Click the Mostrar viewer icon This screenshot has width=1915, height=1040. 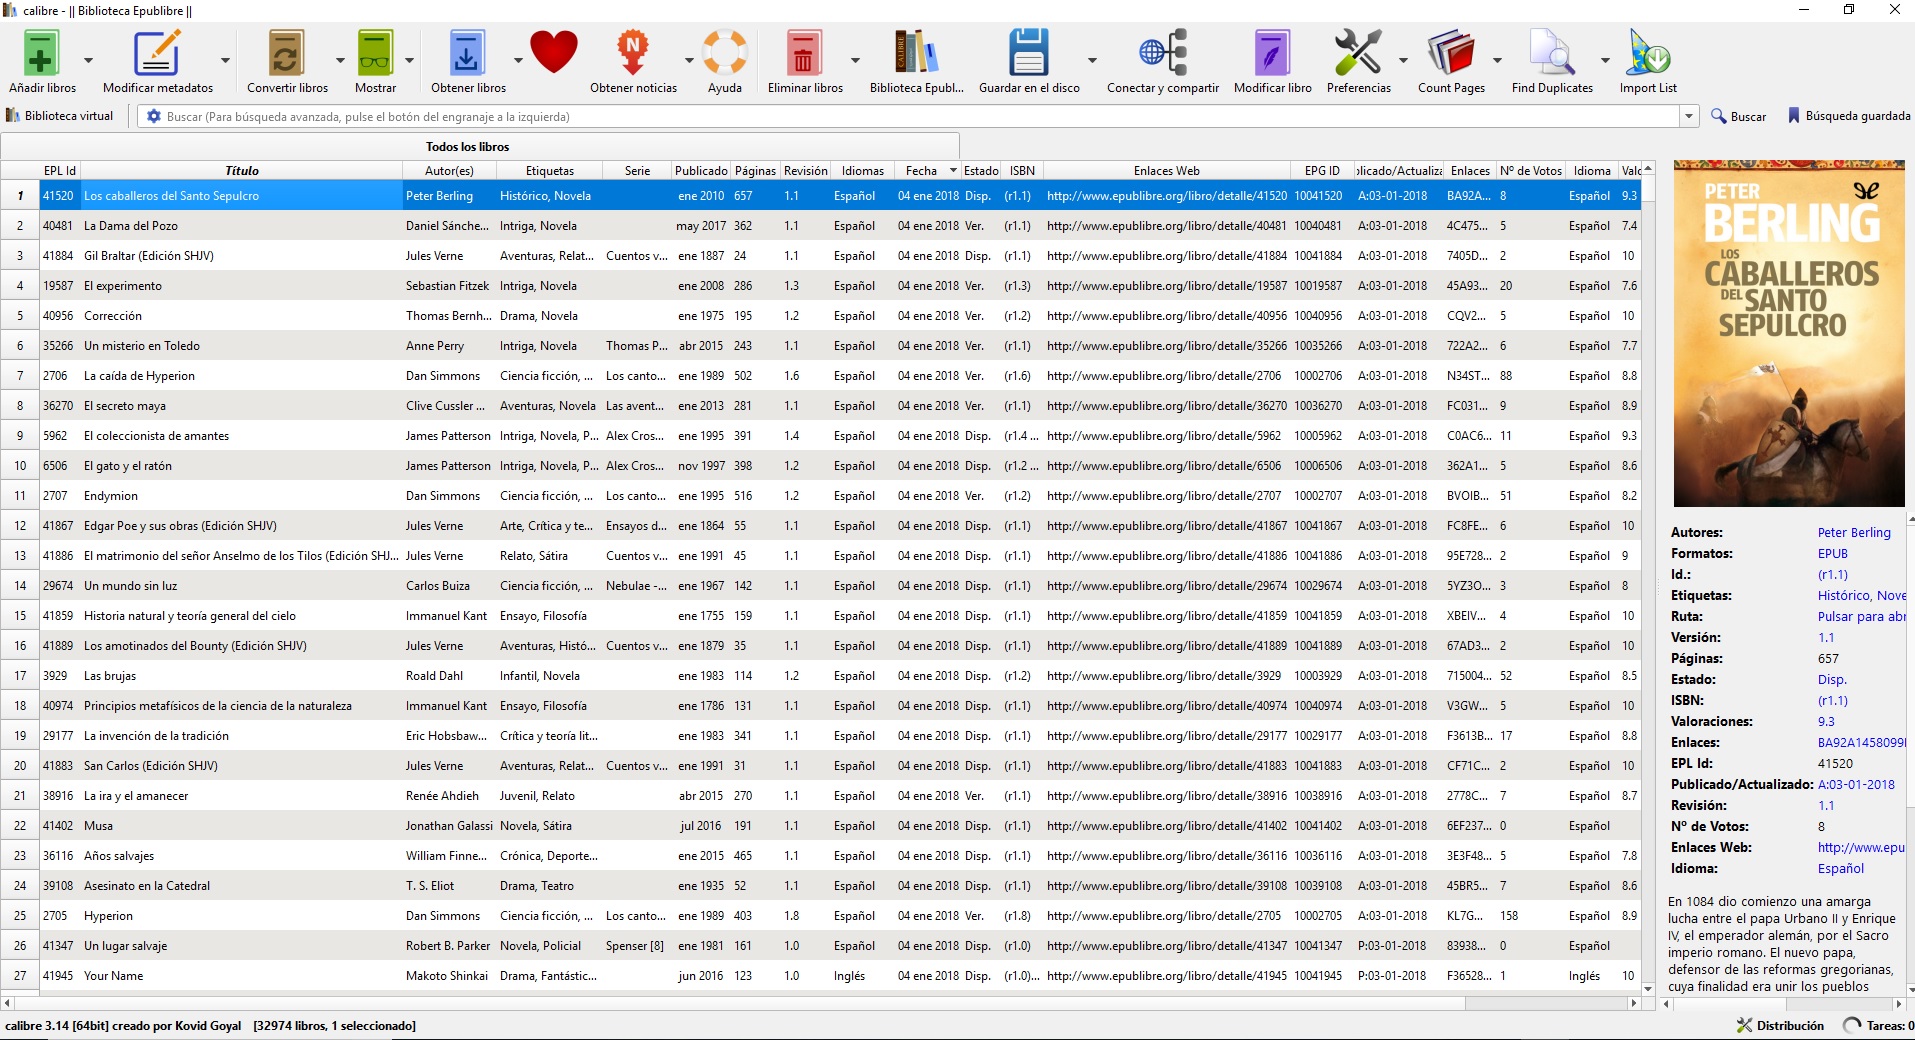click(x=375, y=53)
